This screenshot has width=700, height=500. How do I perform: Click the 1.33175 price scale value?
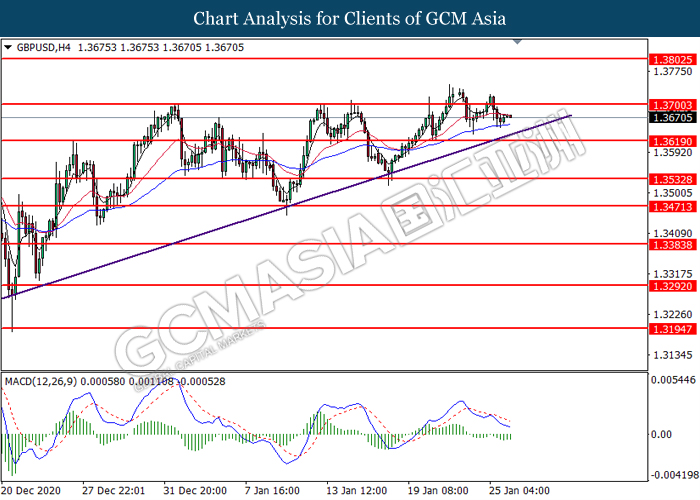(x=672, y=274)
